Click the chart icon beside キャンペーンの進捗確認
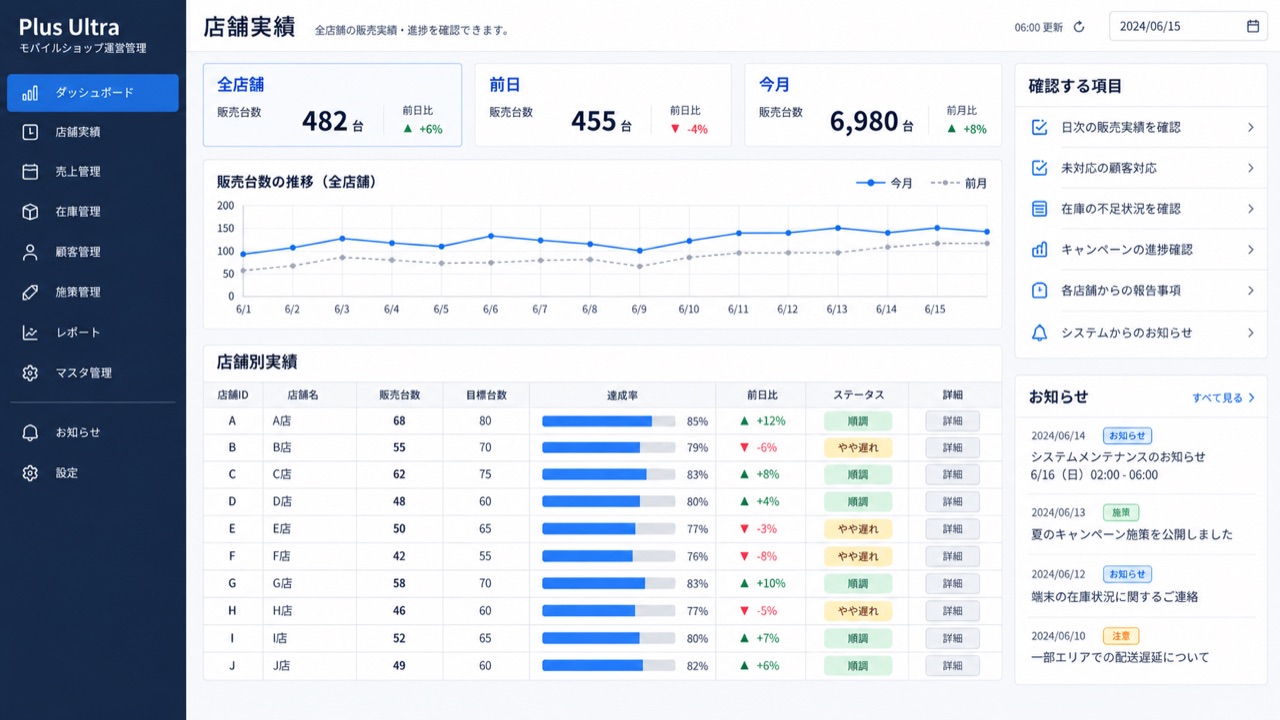The width and height of the screenshot is (1280, 720). pos(1040,249)
